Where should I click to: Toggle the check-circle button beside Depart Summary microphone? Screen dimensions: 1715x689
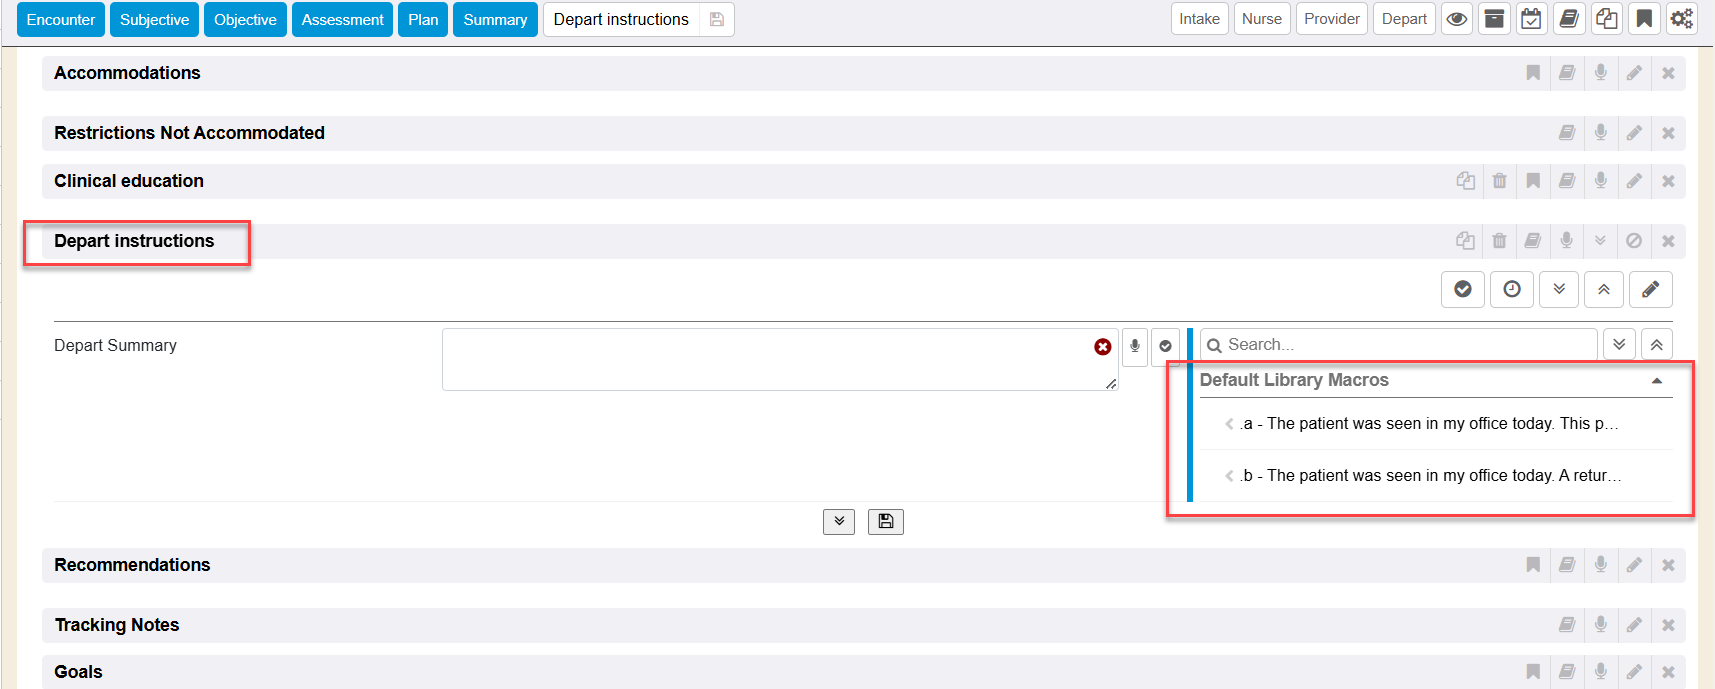[1165, 346]
